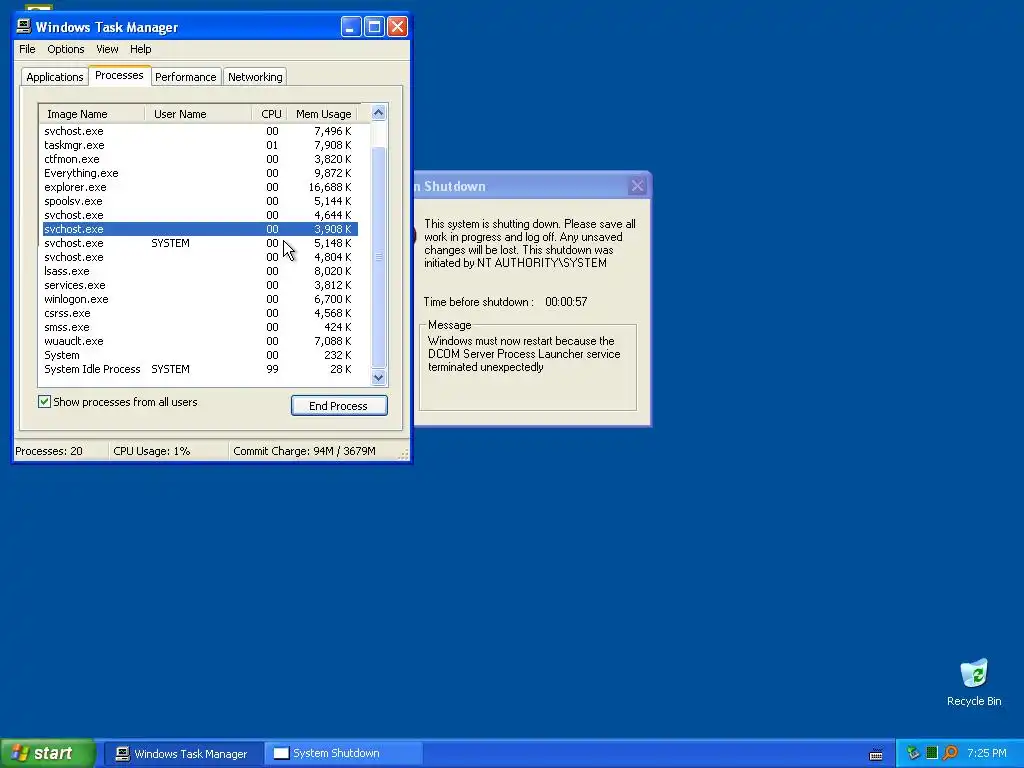1024x768 pixels.
Task: Click the shutdown countdown timer 00:00:57
Action: point(566,302)
